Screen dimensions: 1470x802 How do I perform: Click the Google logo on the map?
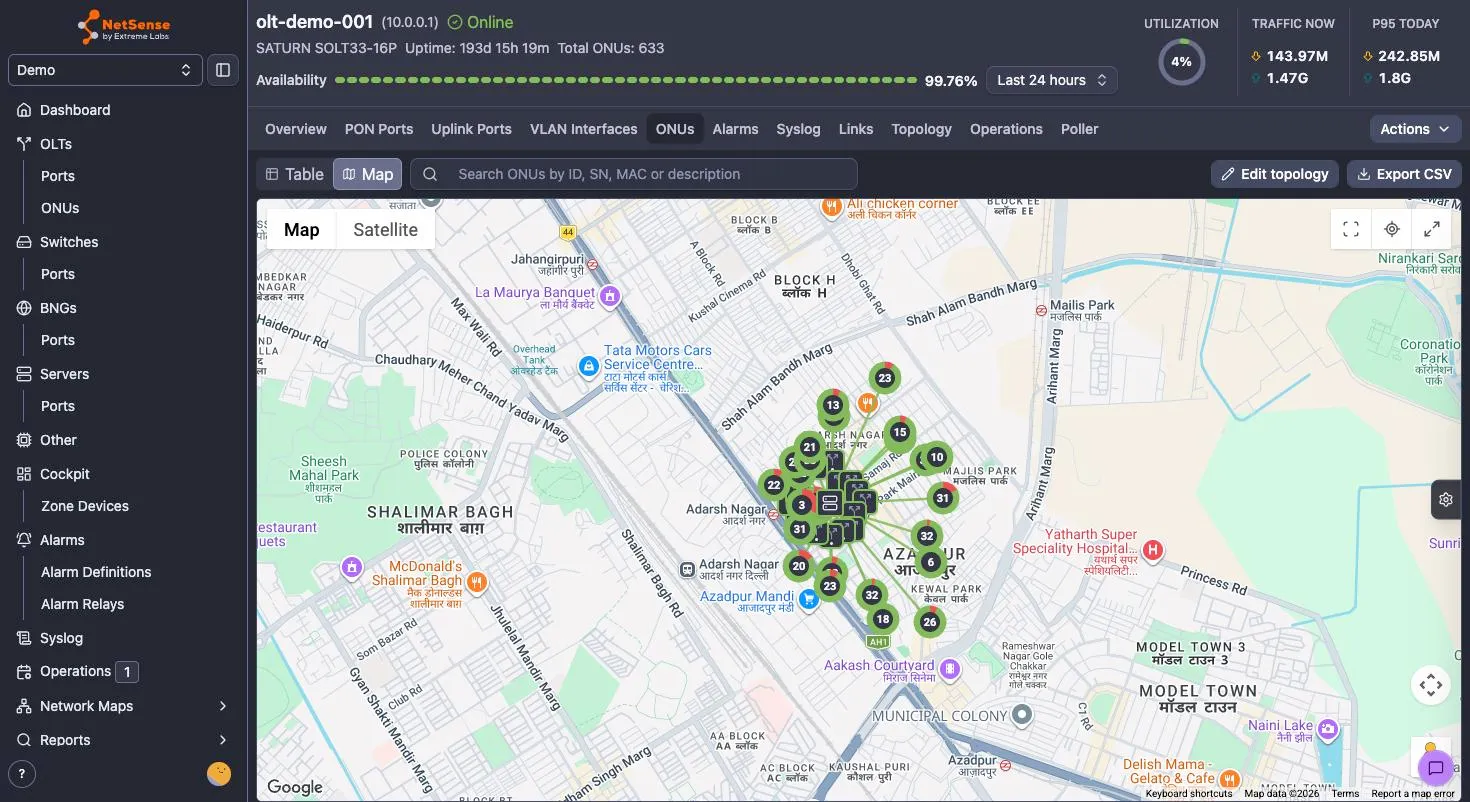coord(295,787)
